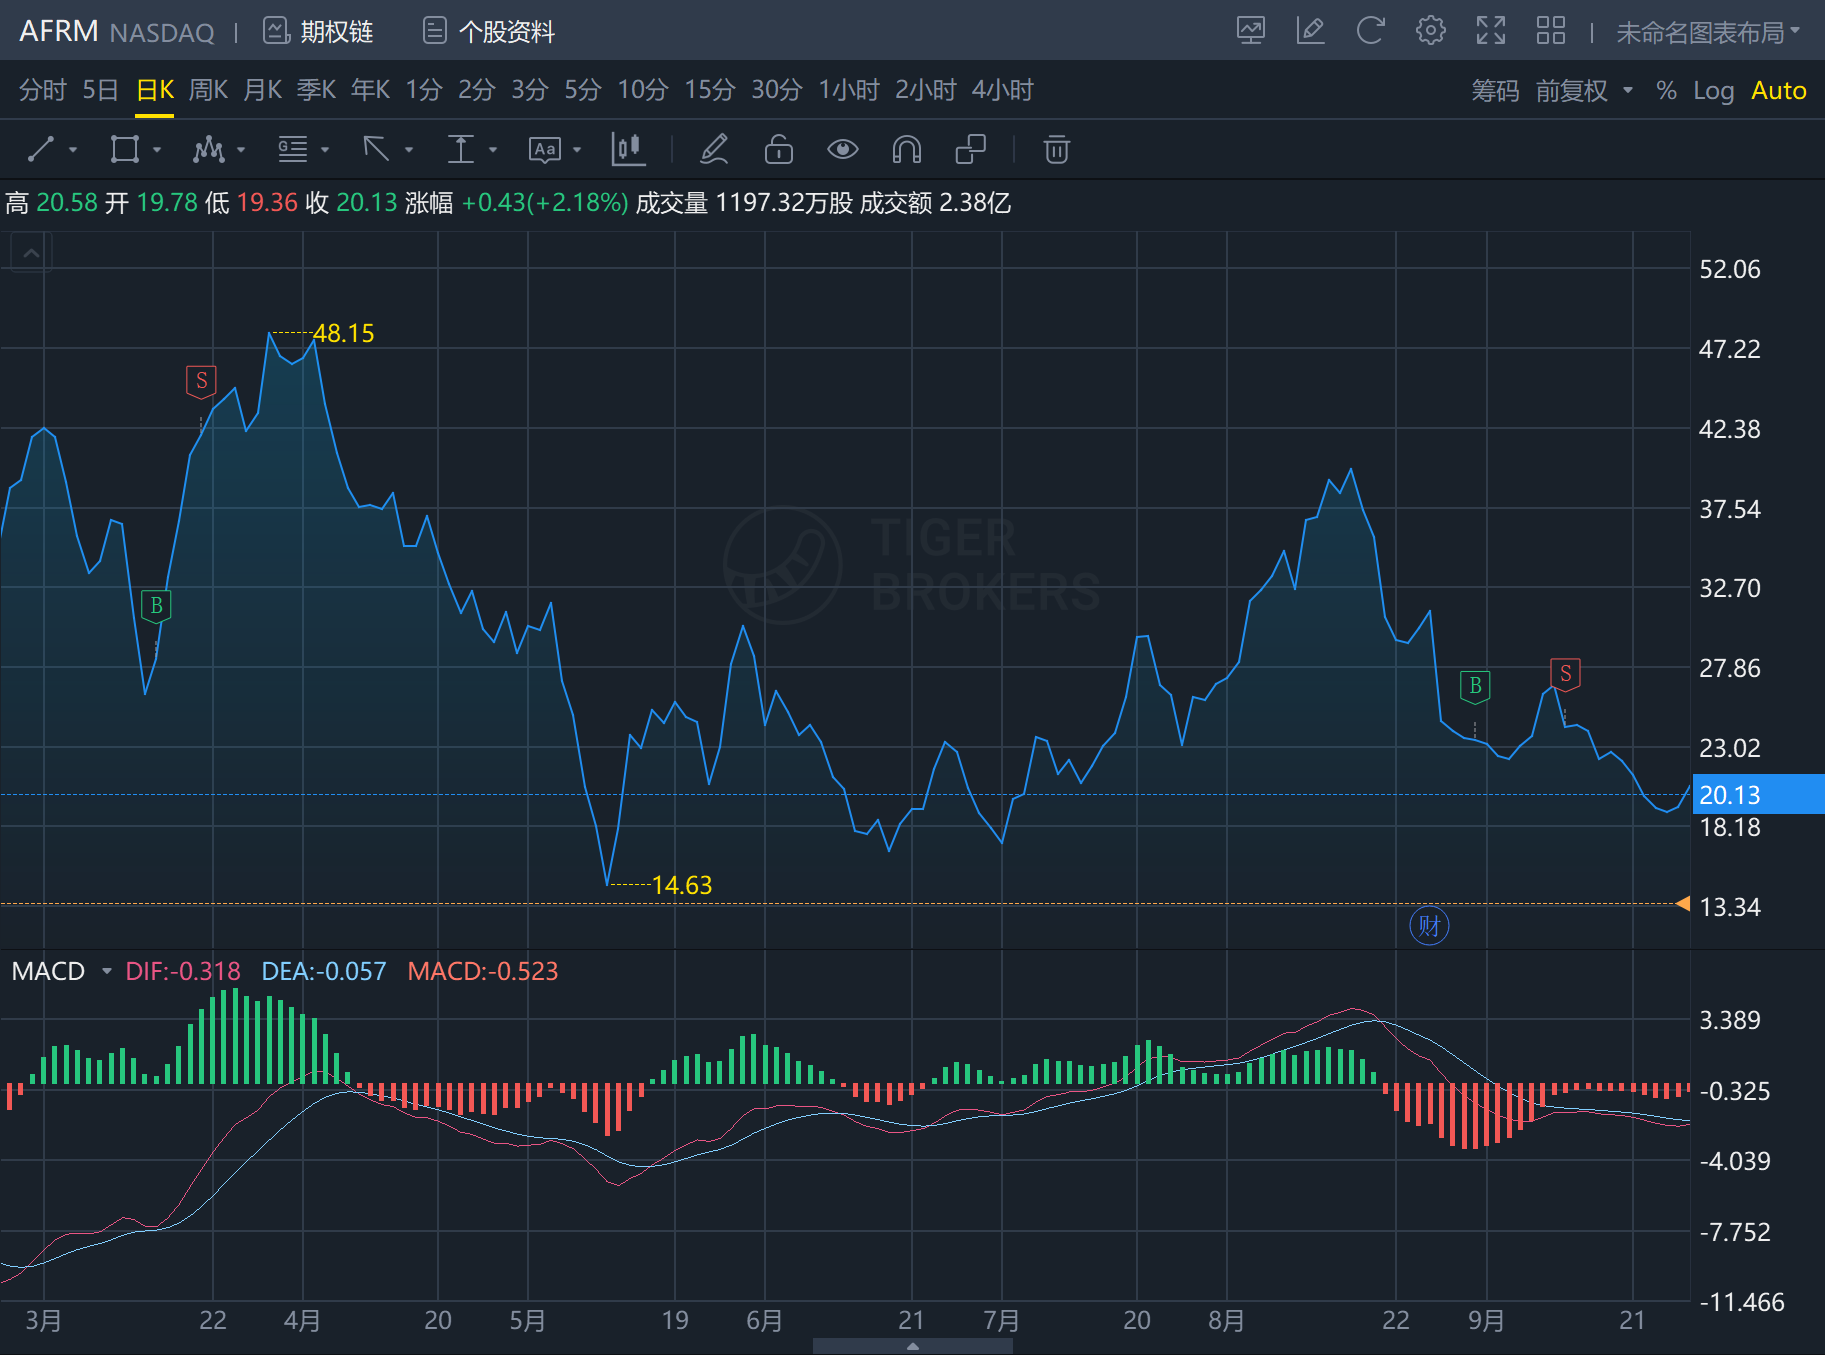Toggle Log scale mode

pyautogui.click(x=1713, y=91)
